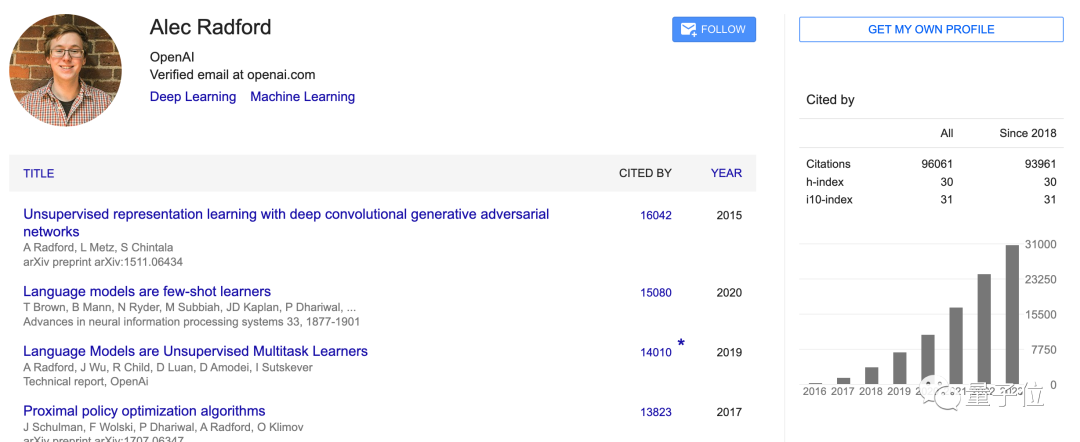Click Alec Radford's profile photo

coord(66,70)
